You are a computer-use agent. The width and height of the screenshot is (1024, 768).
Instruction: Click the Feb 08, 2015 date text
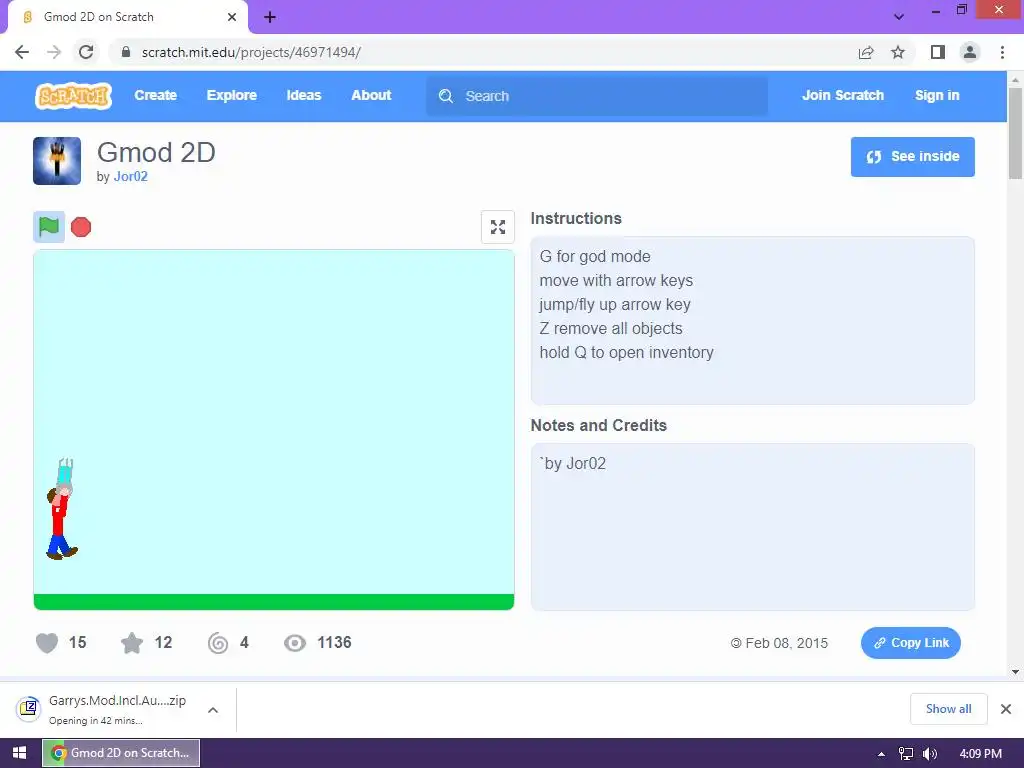[x=786, y=643]
